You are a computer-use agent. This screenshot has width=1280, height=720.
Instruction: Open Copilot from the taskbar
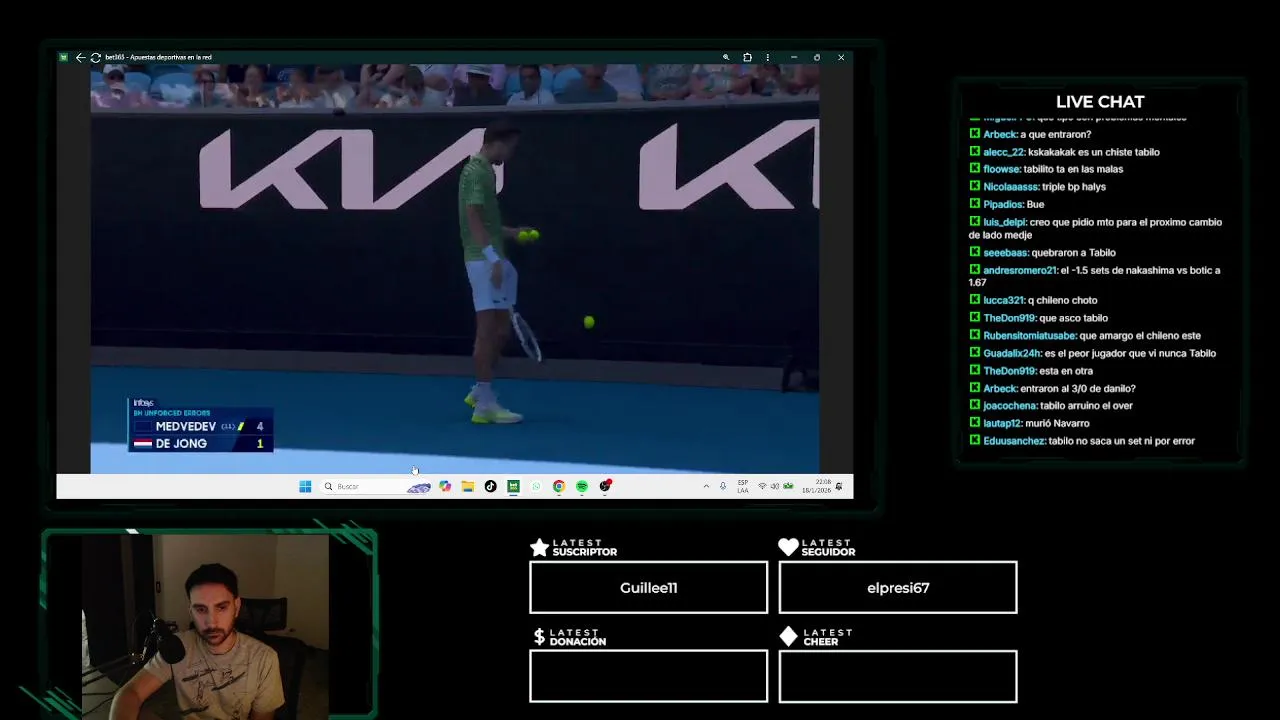click(x=445, y=486)
